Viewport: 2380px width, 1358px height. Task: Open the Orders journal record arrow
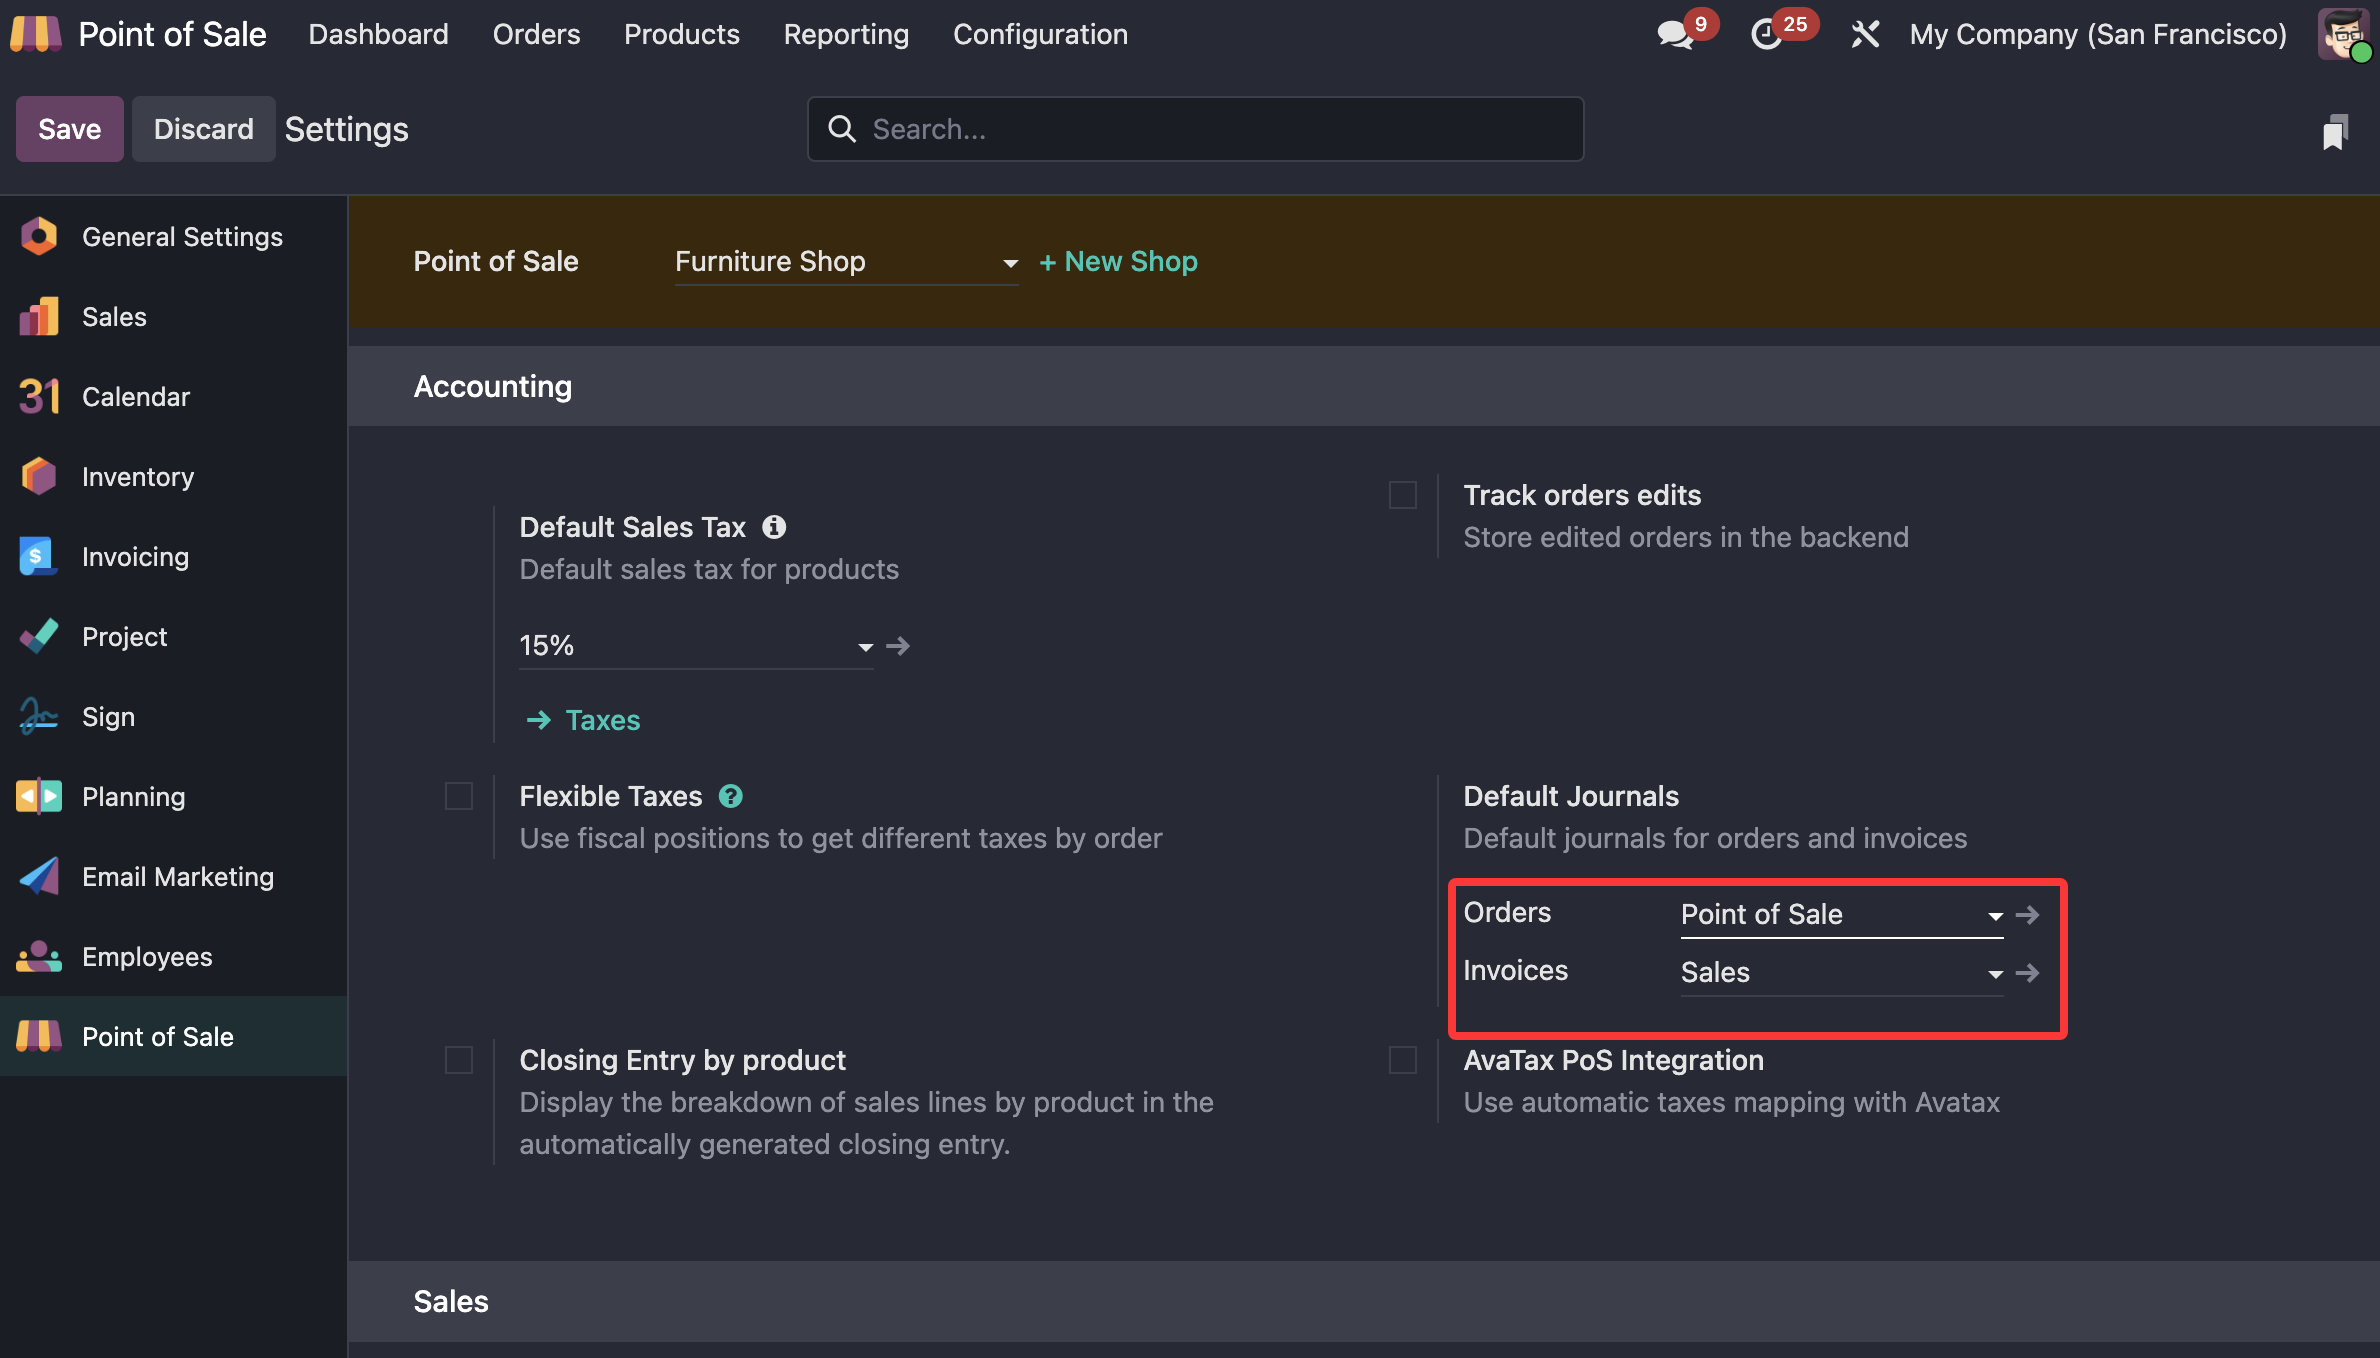click(2027, 915)
